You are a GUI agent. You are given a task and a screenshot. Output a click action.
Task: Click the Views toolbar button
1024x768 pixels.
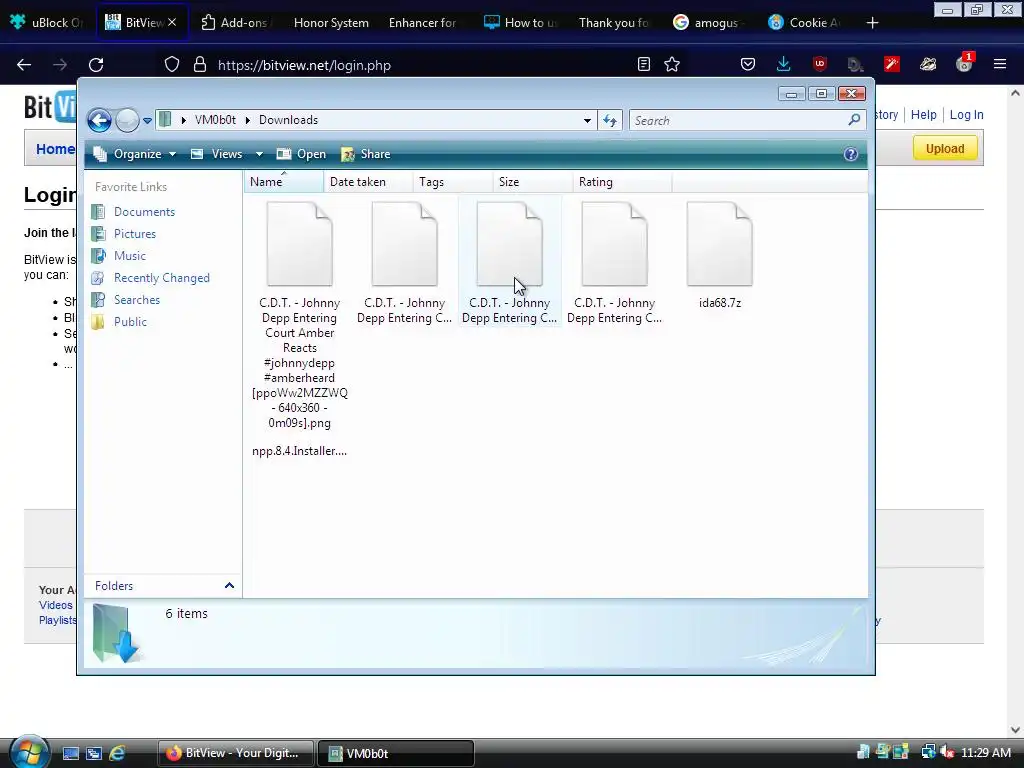coord(218,154)
